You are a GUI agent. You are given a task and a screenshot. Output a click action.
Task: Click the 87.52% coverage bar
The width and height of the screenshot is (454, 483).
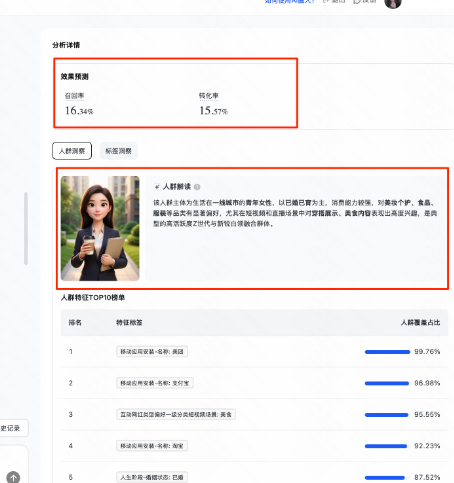click(x=385, y=477)
